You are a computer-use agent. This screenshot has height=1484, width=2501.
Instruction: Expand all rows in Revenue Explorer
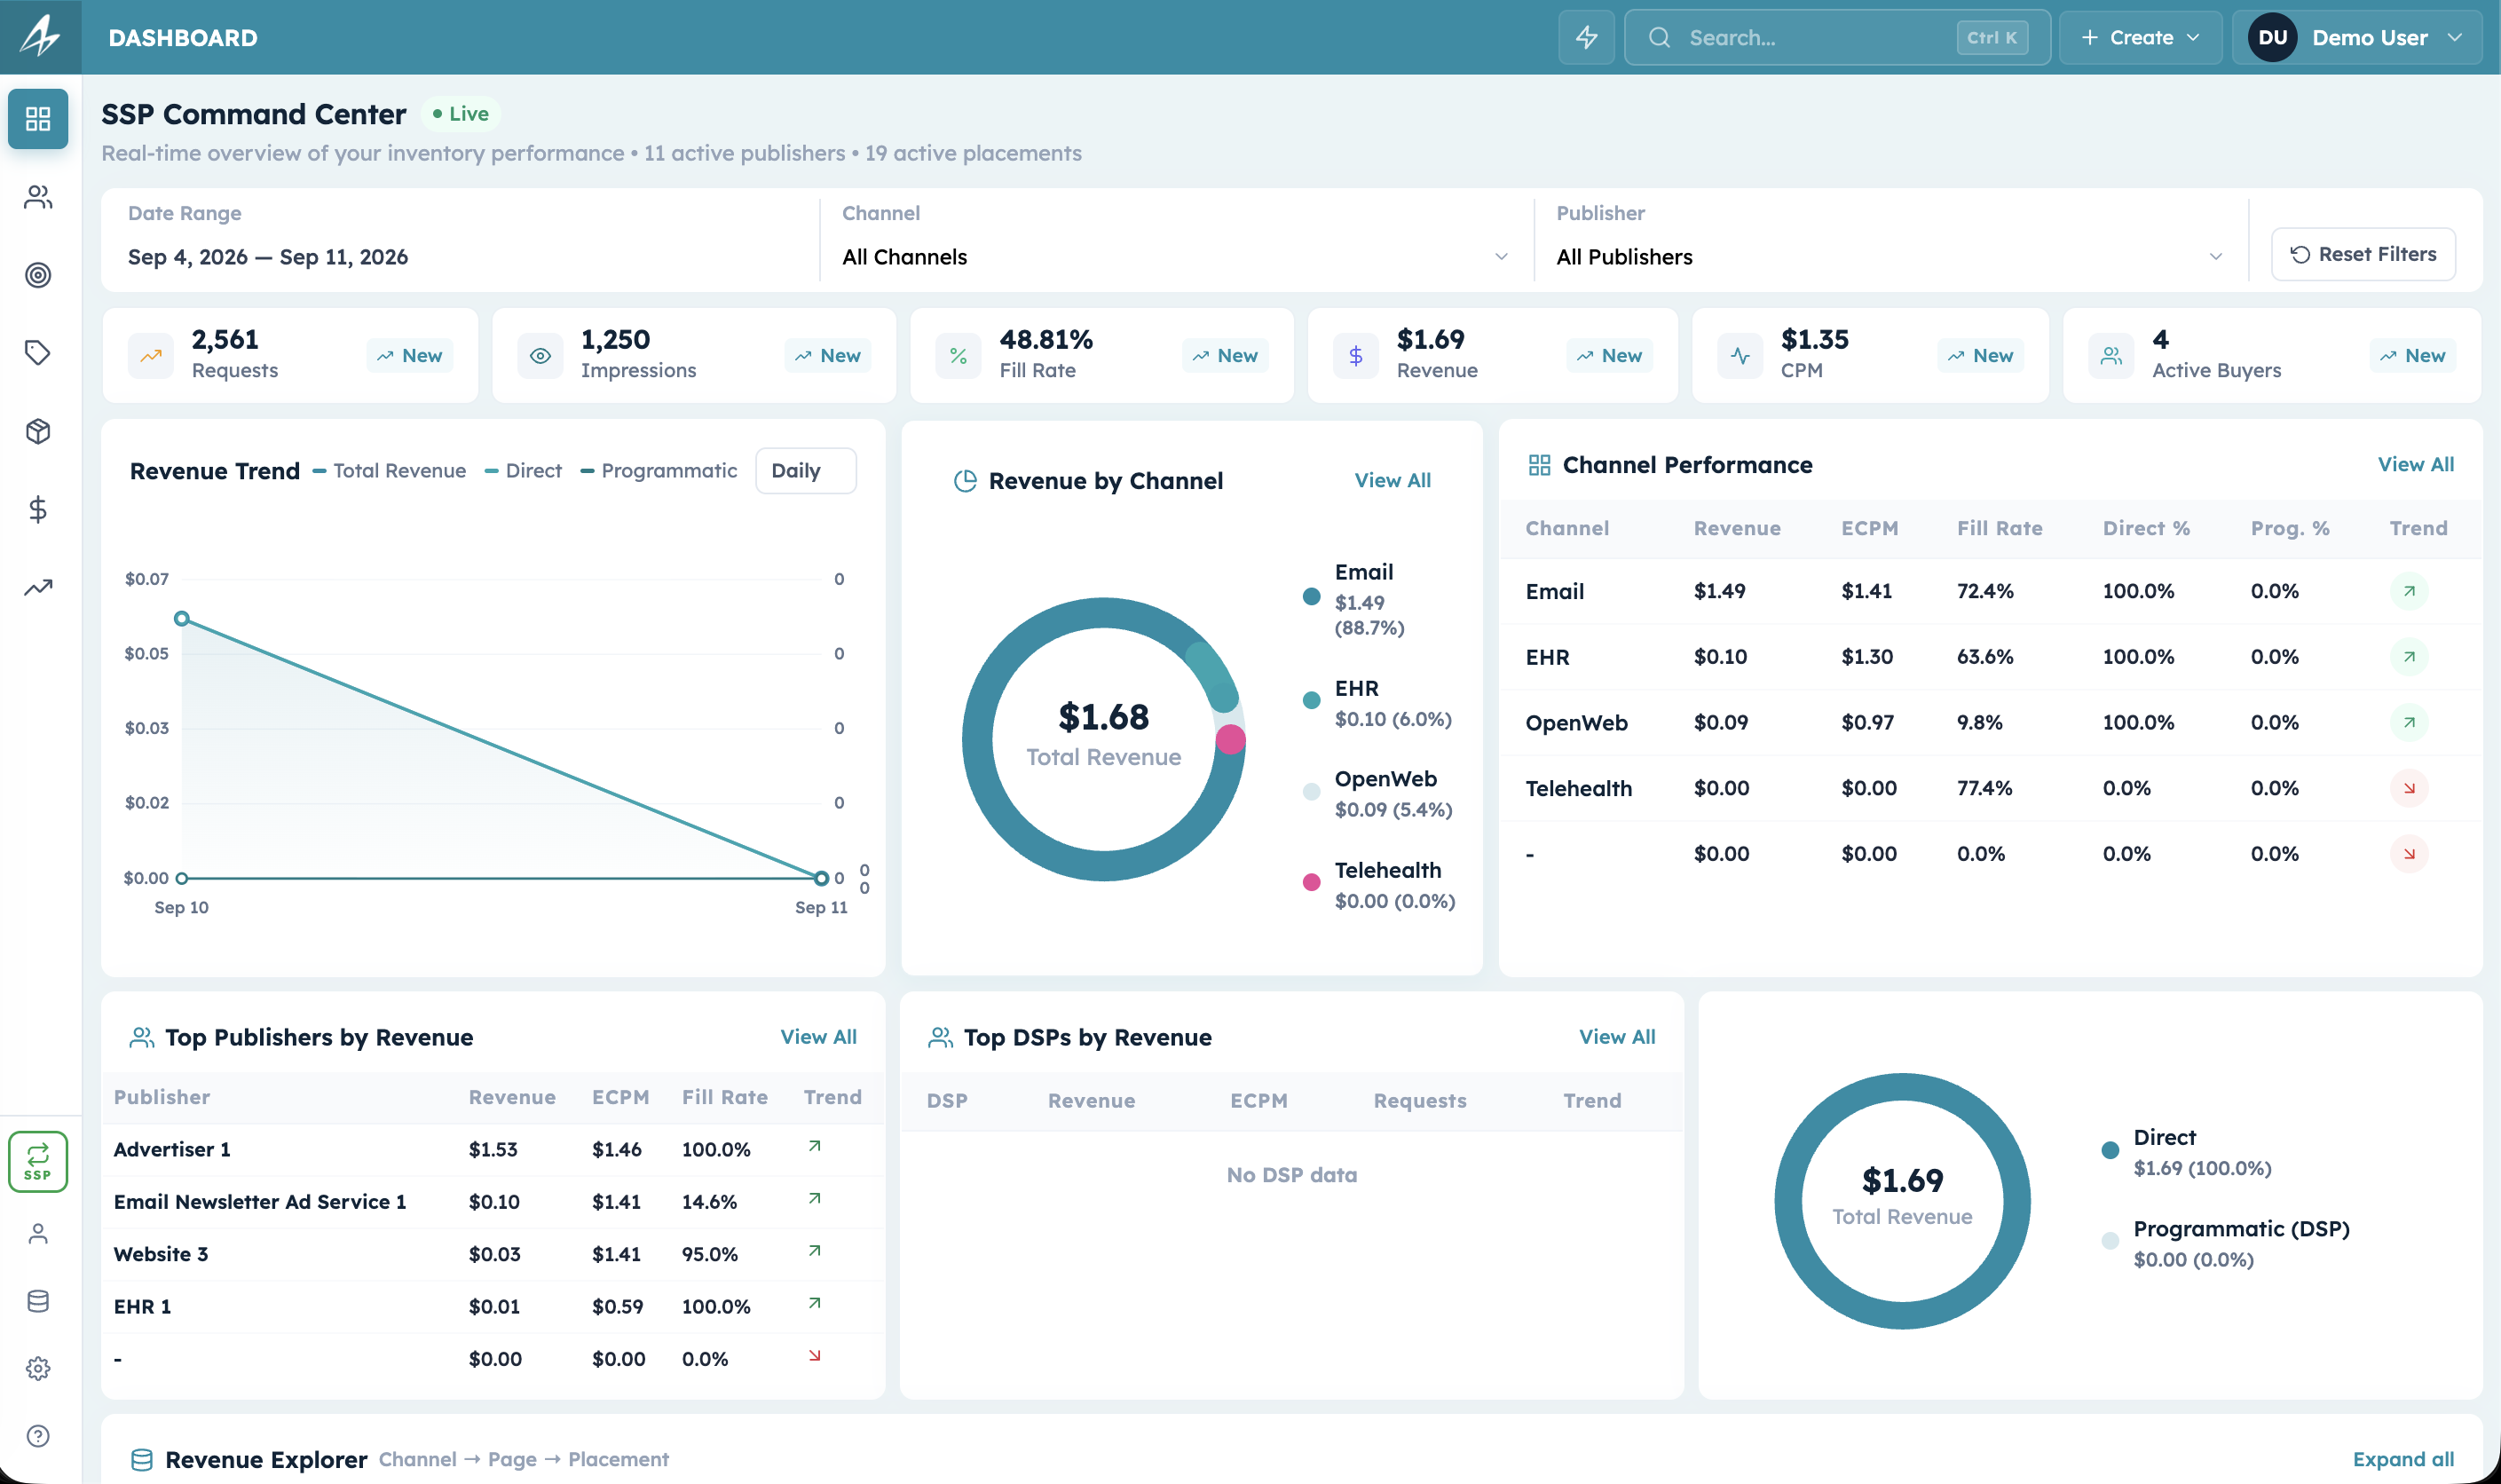(2403, 1460)
